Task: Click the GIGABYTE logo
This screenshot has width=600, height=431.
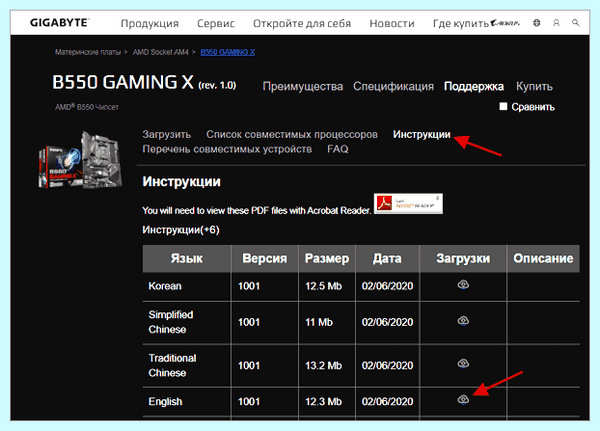Action: tap(59, 23)
